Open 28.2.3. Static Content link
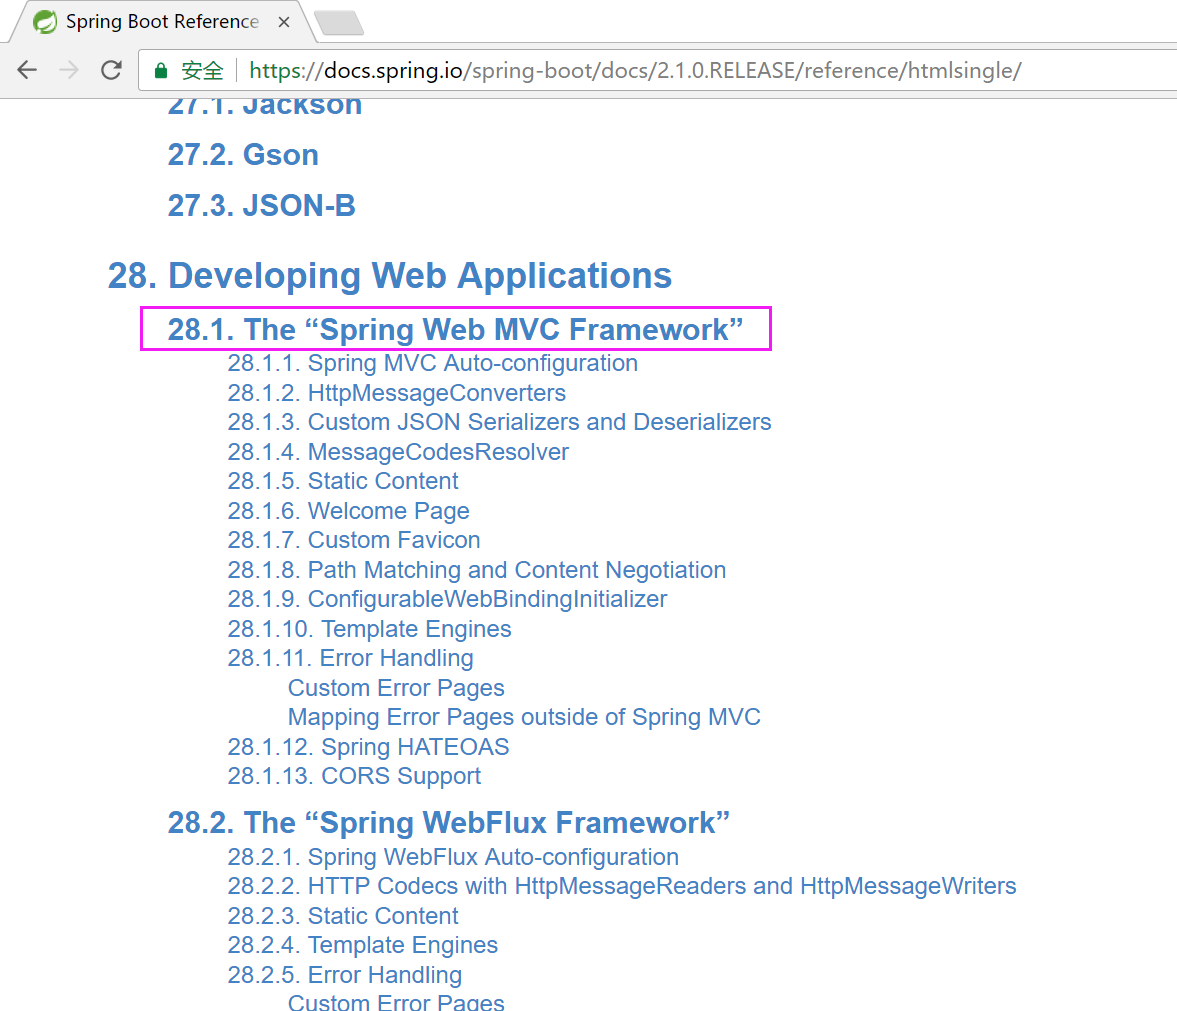 [x=342, y=916]
